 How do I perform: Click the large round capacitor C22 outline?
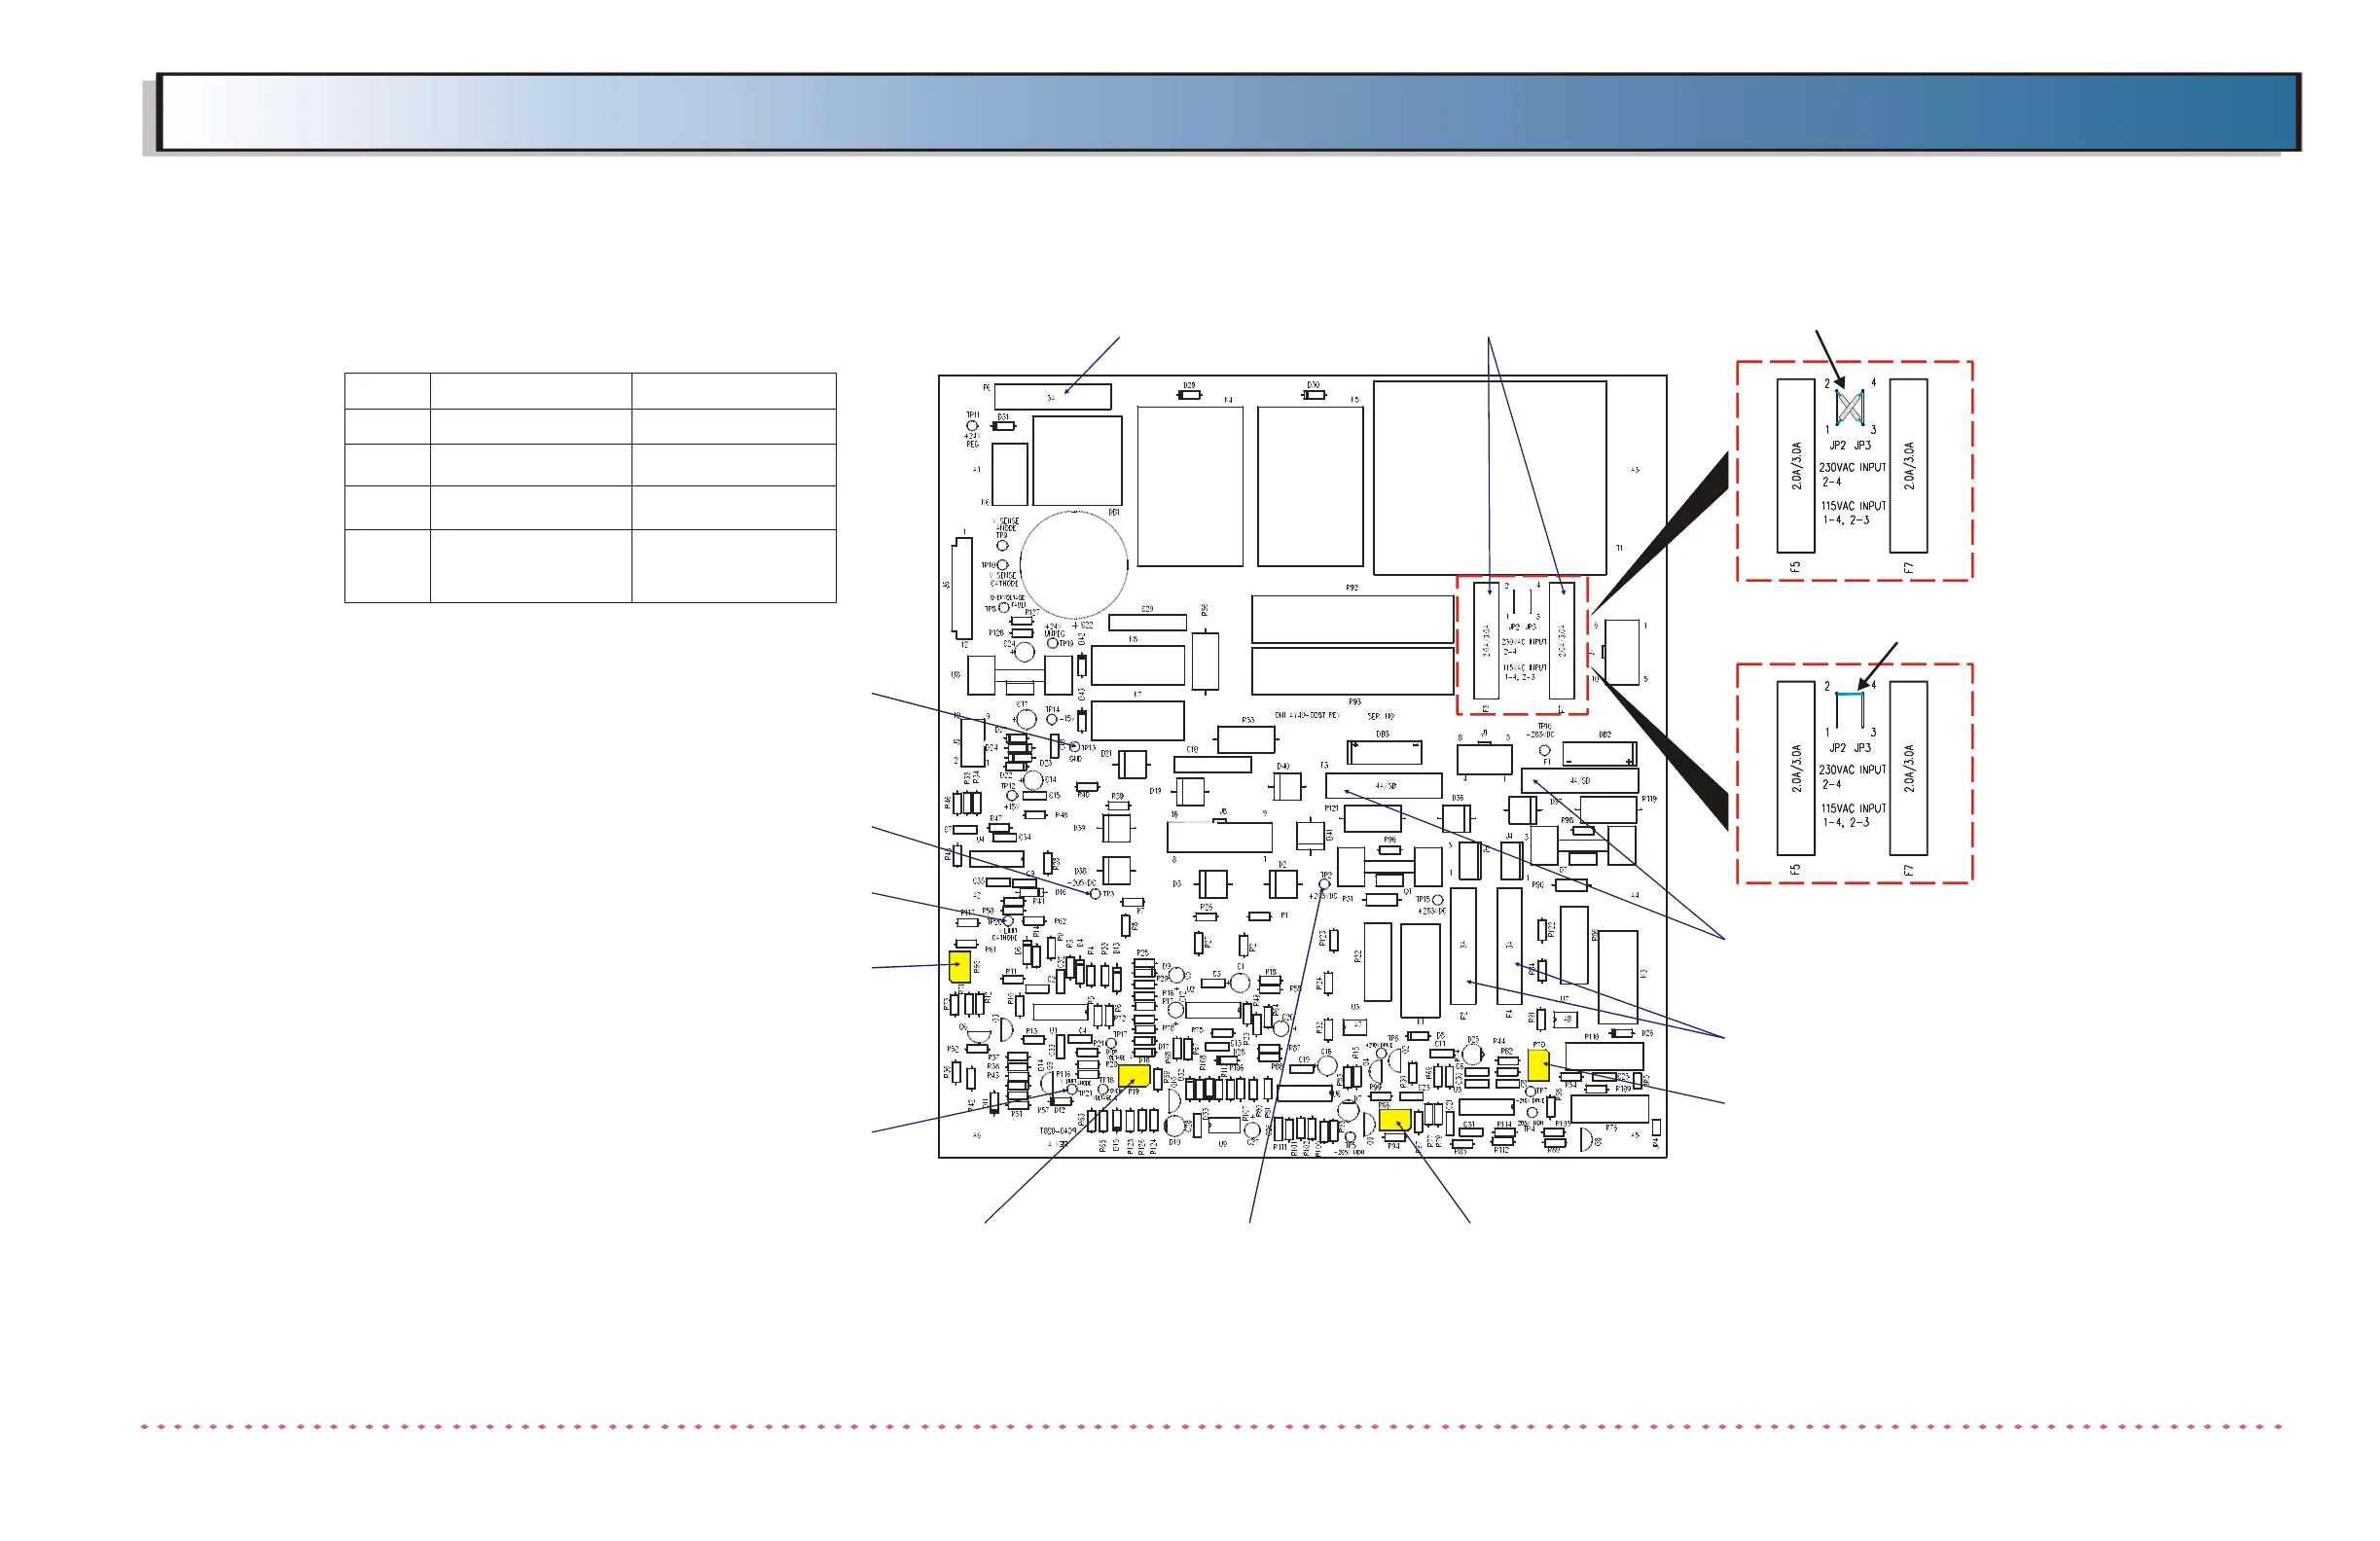tap(1074, 565)
